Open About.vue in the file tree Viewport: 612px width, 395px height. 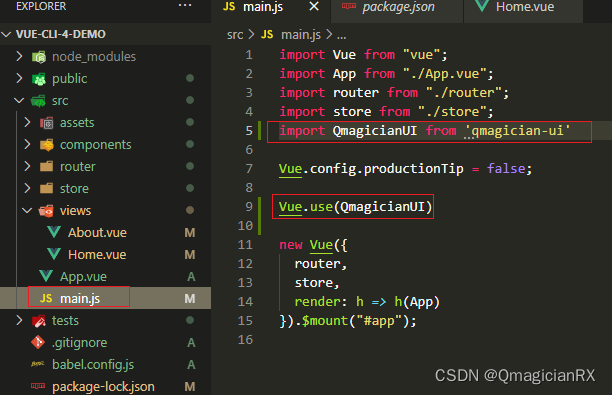click(97, 233)
